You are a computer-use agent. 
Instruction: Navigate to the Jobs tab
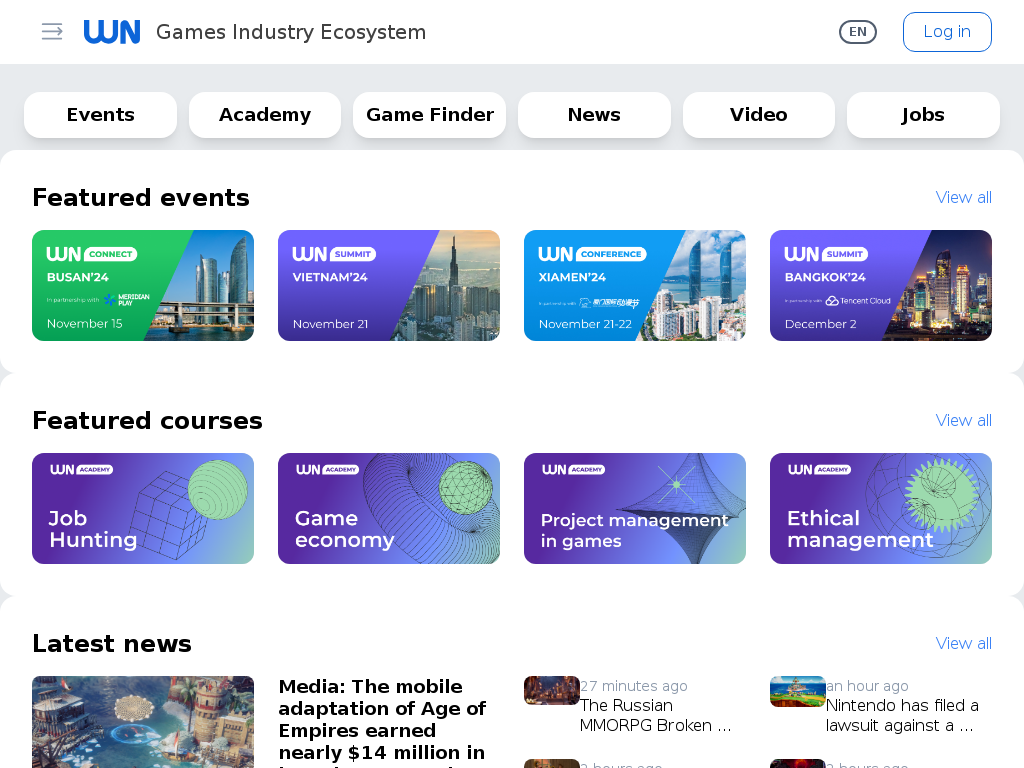click(923, 115)
